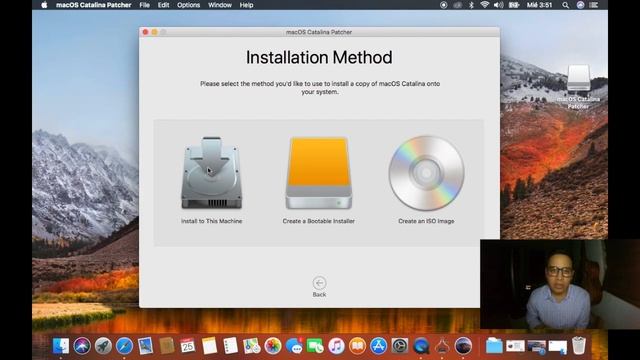Image resolution: width=640 pixels, height=360 pixels.
Task: Minimize the macOS Catalina Patcher window
Action: [154, 32]
